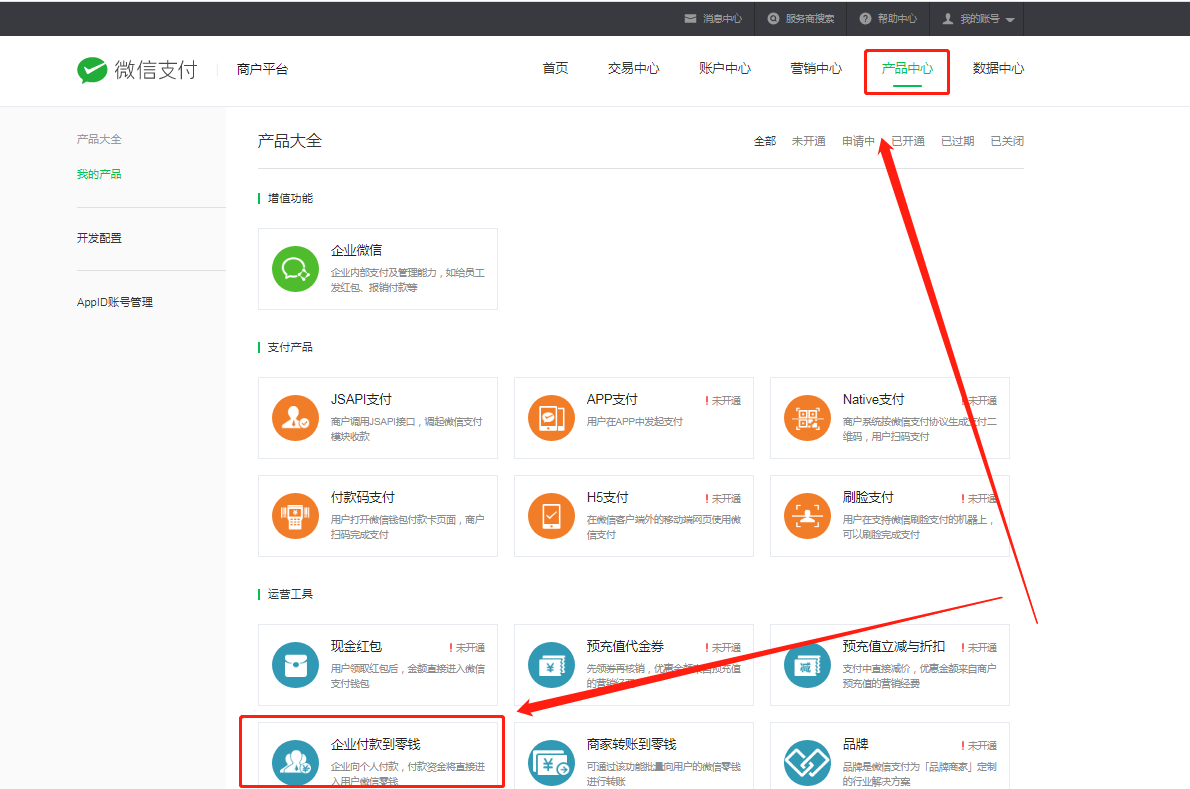Click the 预充值代金券 card title
The height and width of the screenshot is (789, 1190).
point(625,646)
